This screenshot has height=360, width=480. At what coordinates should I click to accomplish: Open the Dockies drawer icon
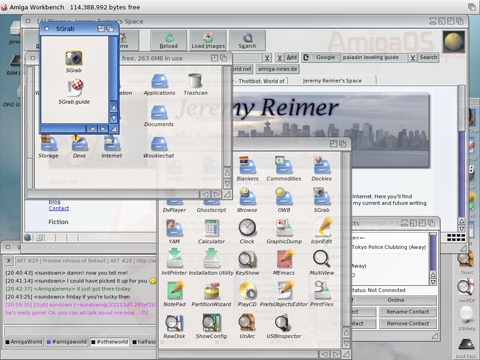(x=321, y=166)
